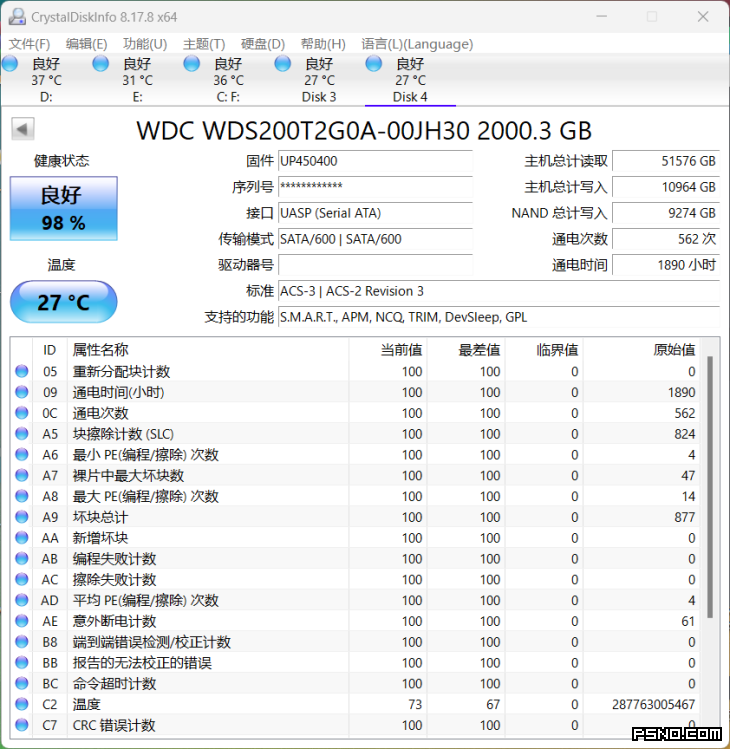The image size is (730, 749).
Task: Click the status dot for attribute 05
Action: tap(21, 371)
